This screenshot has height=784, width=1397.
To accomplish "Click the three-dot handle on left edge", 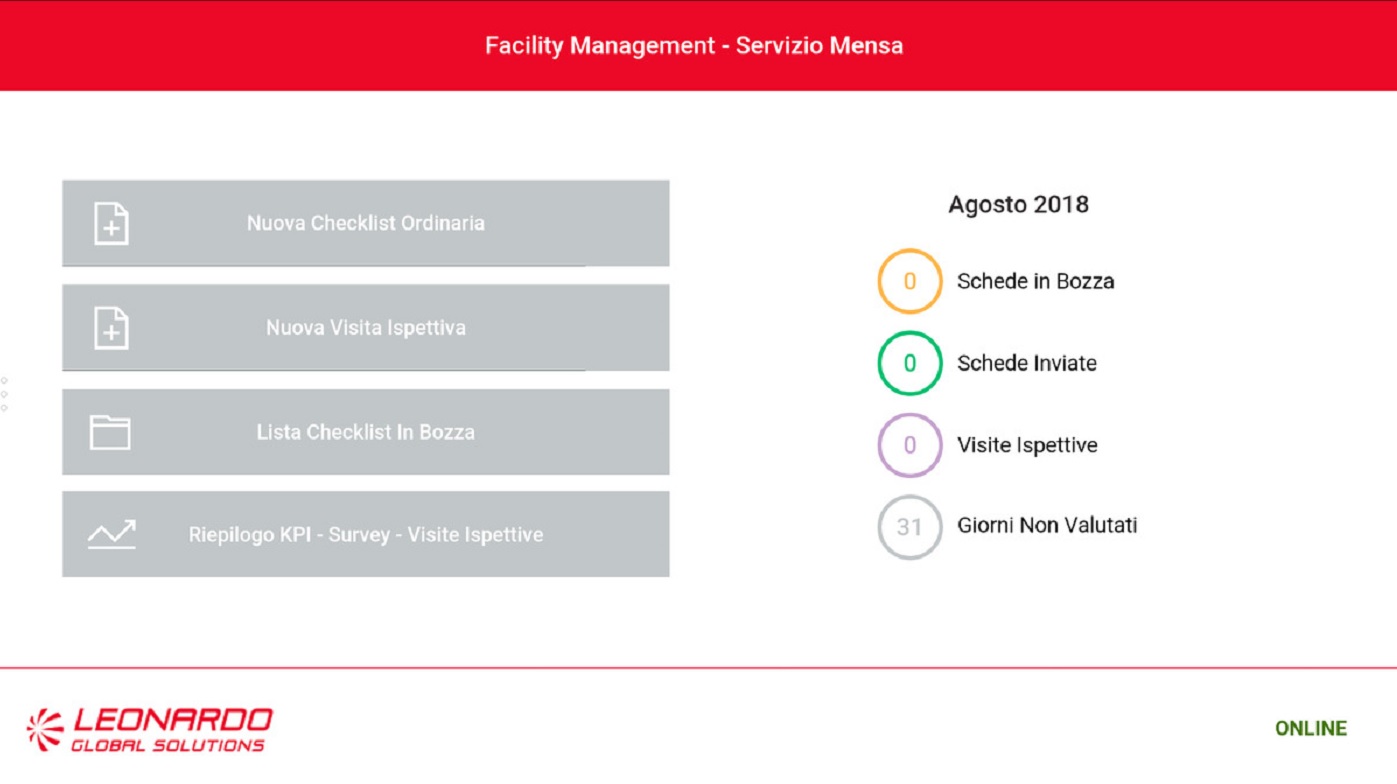I will coord(4,394).
